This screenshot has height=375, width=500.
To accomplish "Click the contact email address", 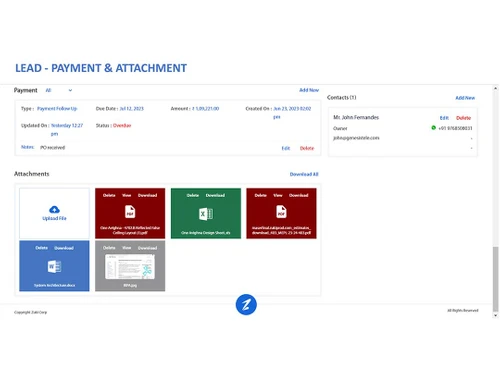I will (x=356, y=138).
